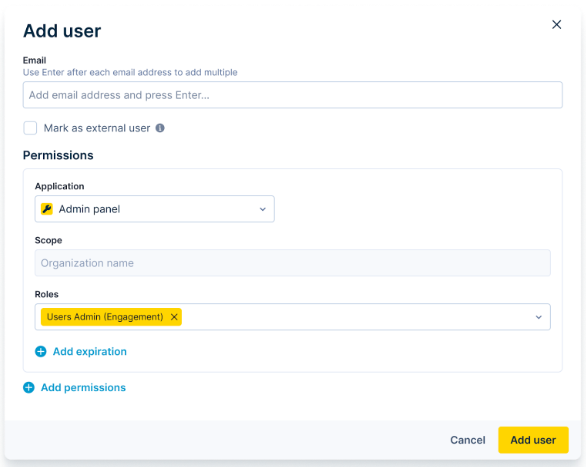Click the Add expiration link
The image size is (586, 467).
[x=90, y=352]
